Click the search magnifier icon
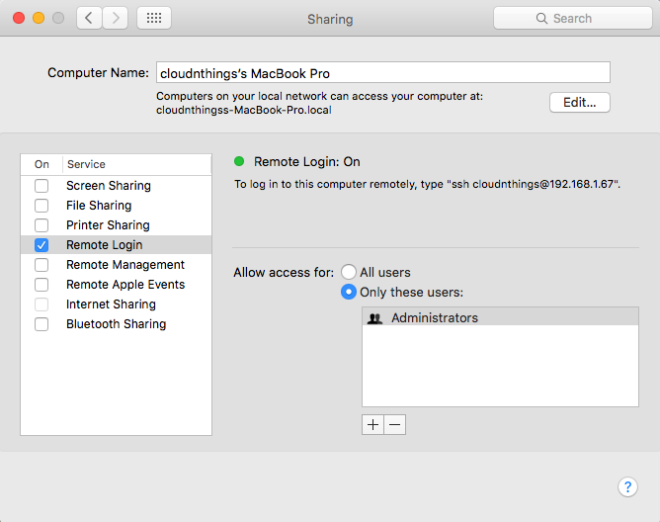The height and width of the screenshot is (522, 660). (x=542, y=18)
